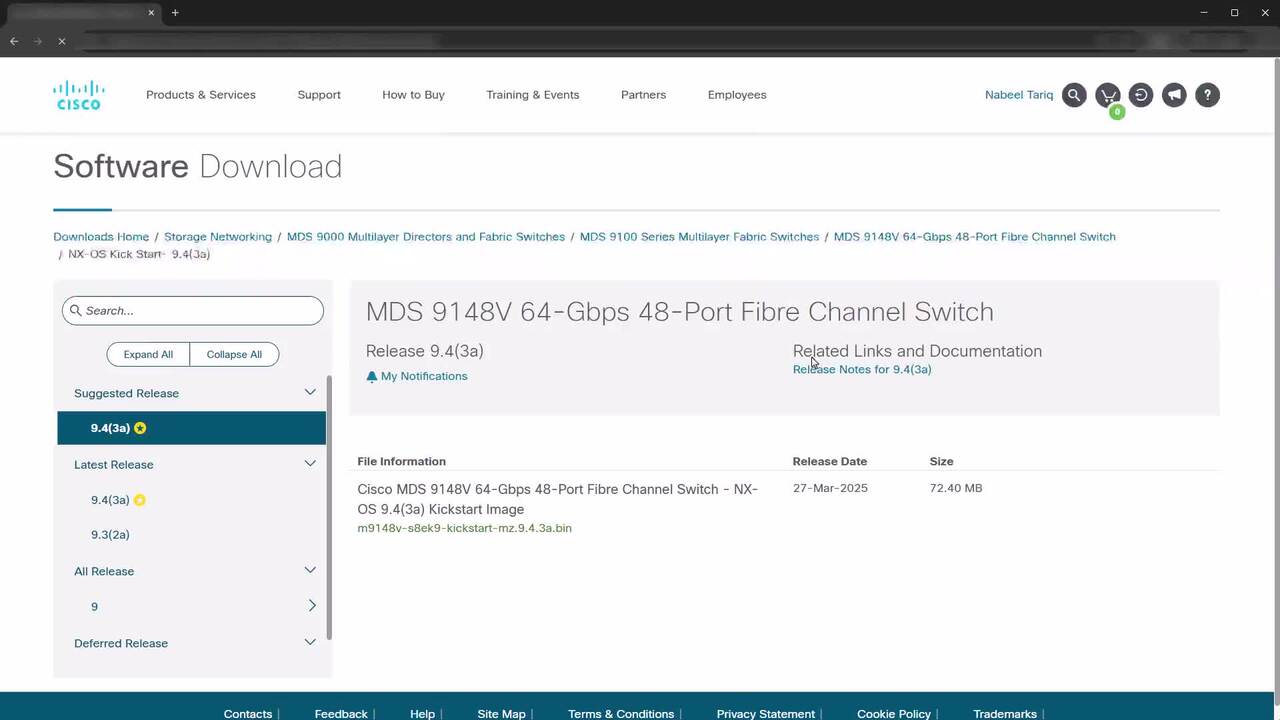
Task: Open Cookie Policy footer link
Action: tap(894, 714)
